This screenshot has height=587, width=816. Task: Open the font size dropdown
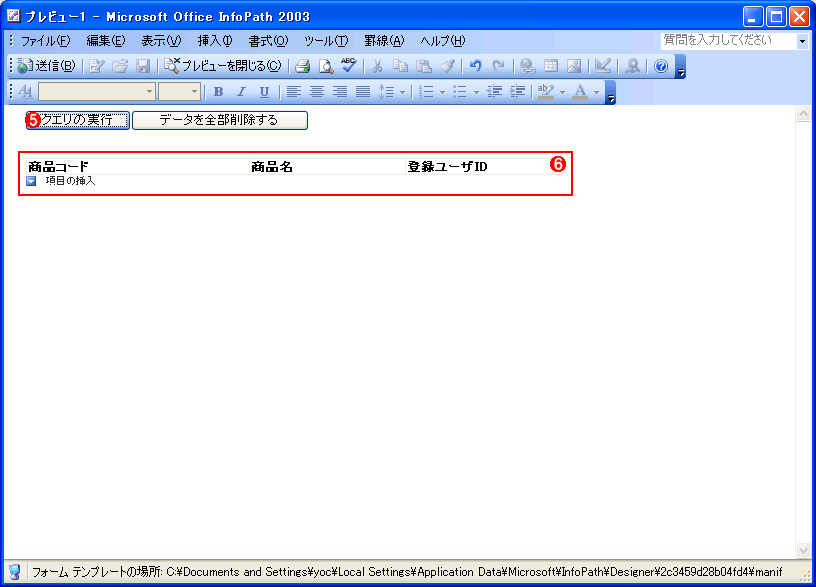(194, 92)
